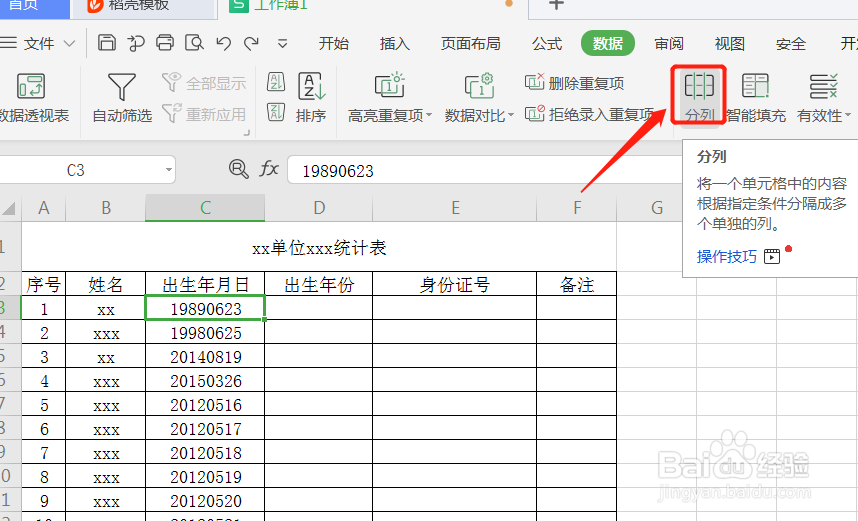Open Print Preview icon
Viewport: 858px width, 521px height.
point(194,43)
